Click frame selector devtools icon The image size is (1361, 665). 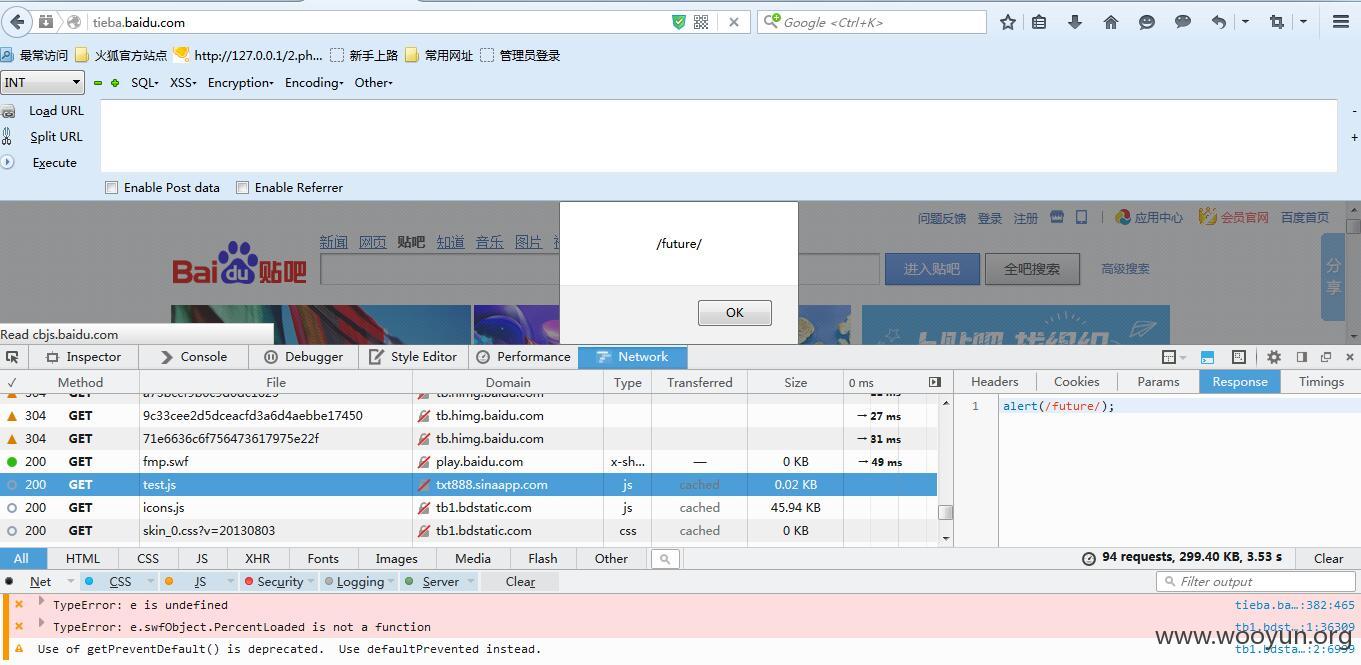pos(1174,357)
